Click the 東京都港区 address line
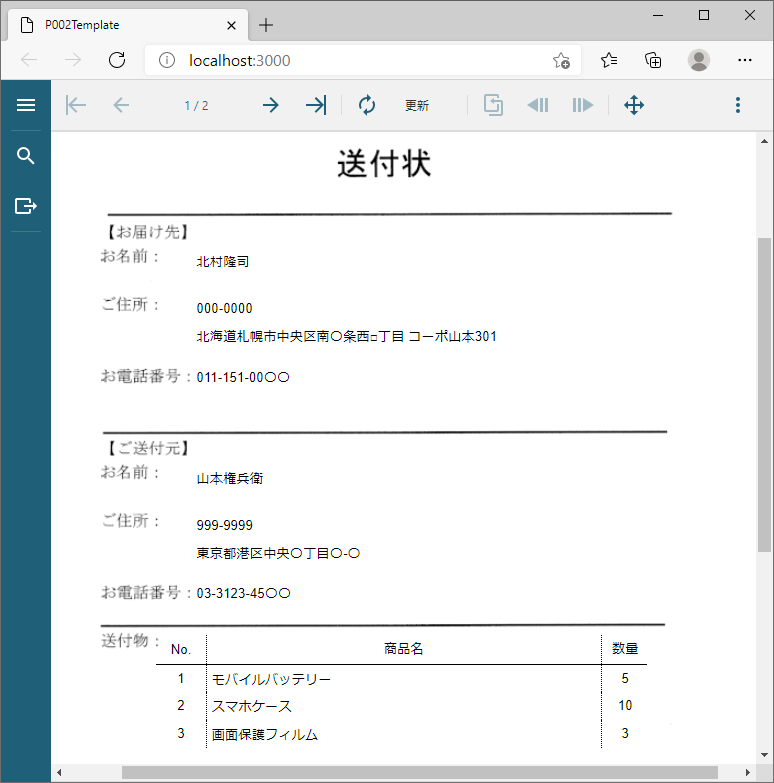The height and width of the screenshot is (783, 774). pos(278,553)
